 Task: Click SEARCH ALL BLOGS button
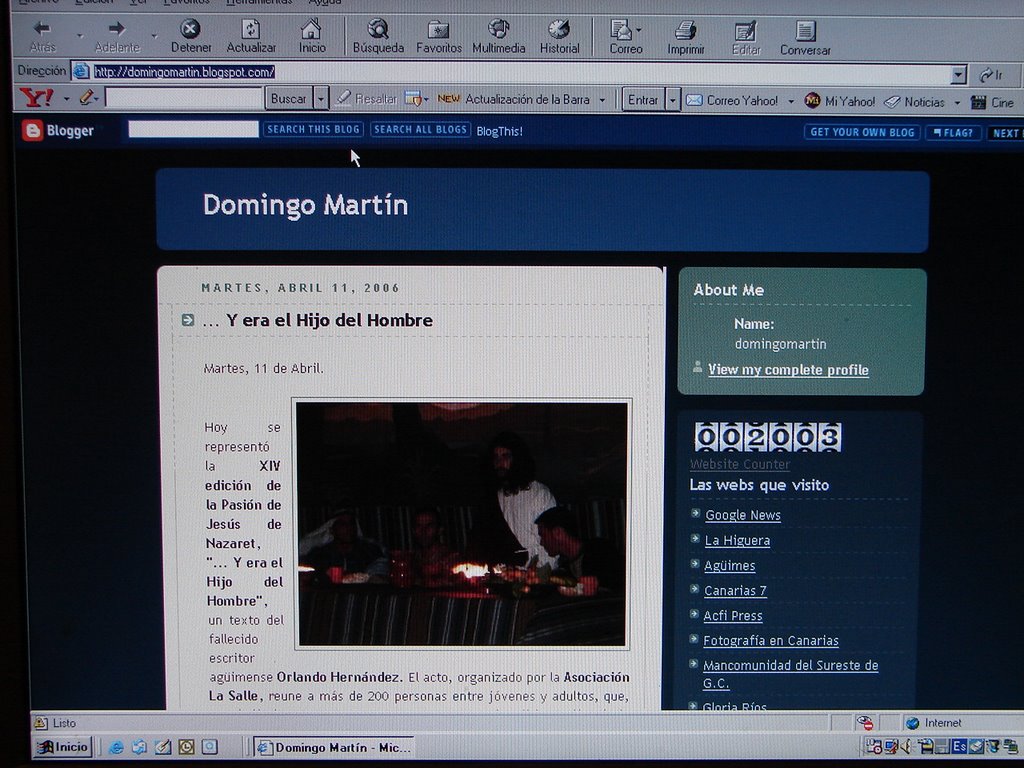[421, 129]
